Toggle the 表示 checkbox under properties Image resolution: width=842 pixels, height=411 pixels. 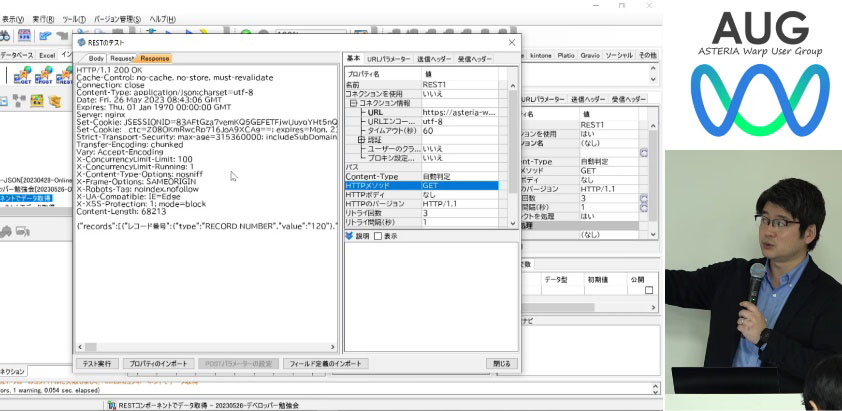378,236
